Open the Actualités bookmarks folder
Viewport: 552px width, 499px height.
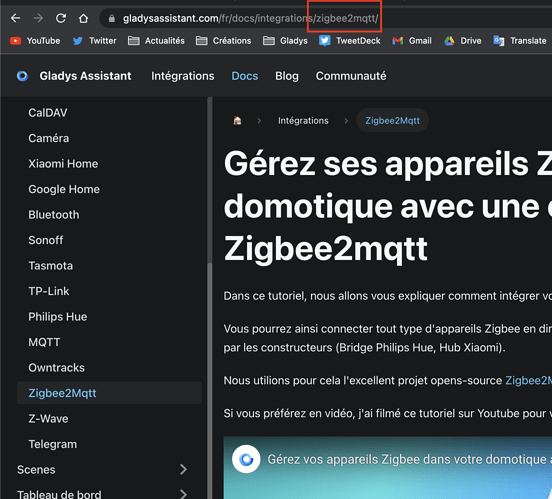pyautogui.click(x=156, y=41)
